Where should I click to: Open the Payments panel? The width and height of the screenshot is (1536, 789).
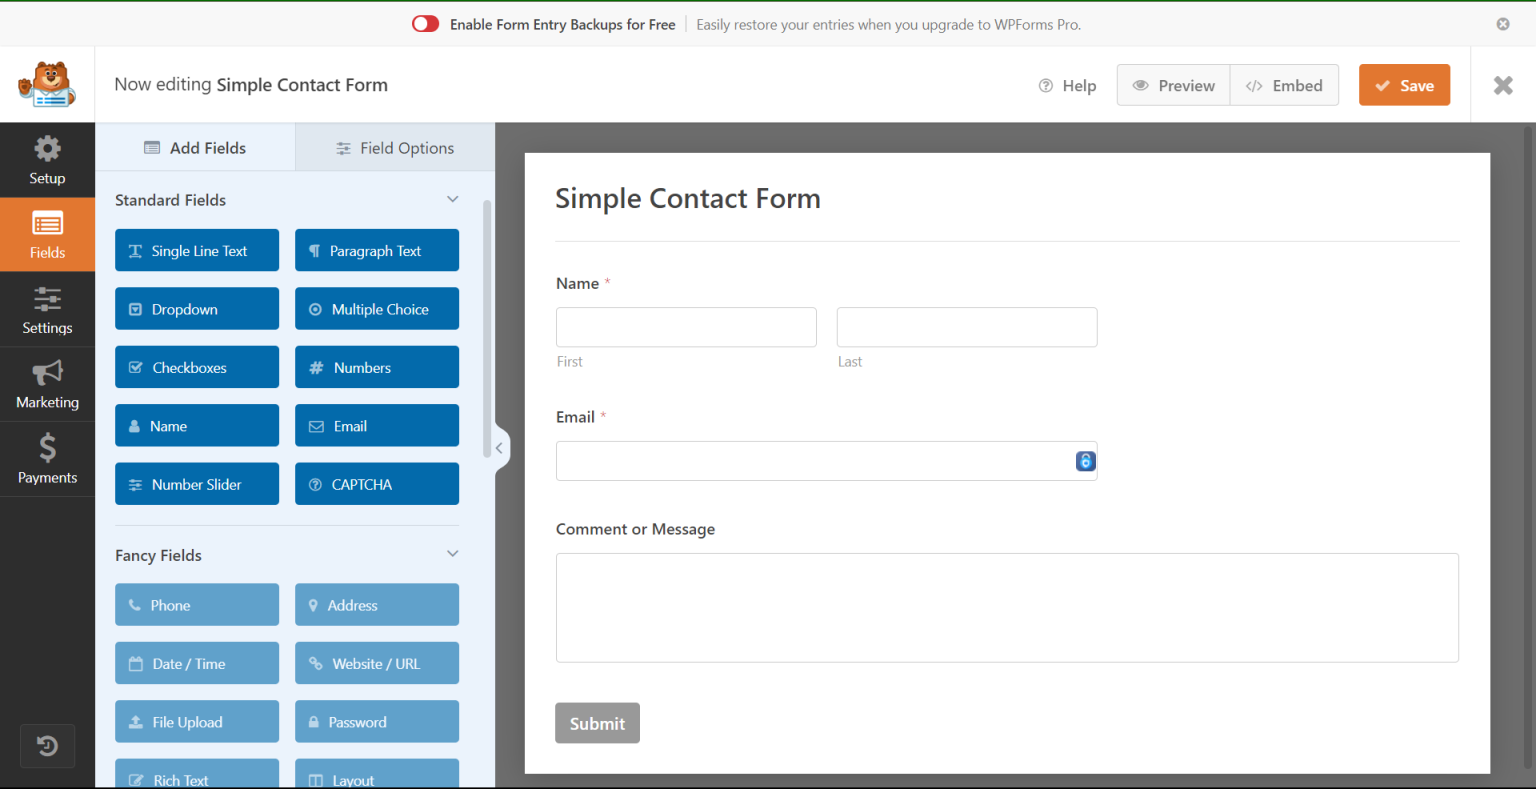[47, 459]
